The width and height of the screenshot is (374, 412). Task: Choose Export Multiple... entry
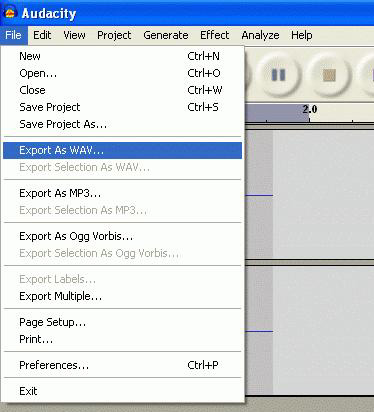[x=123, y=296]
